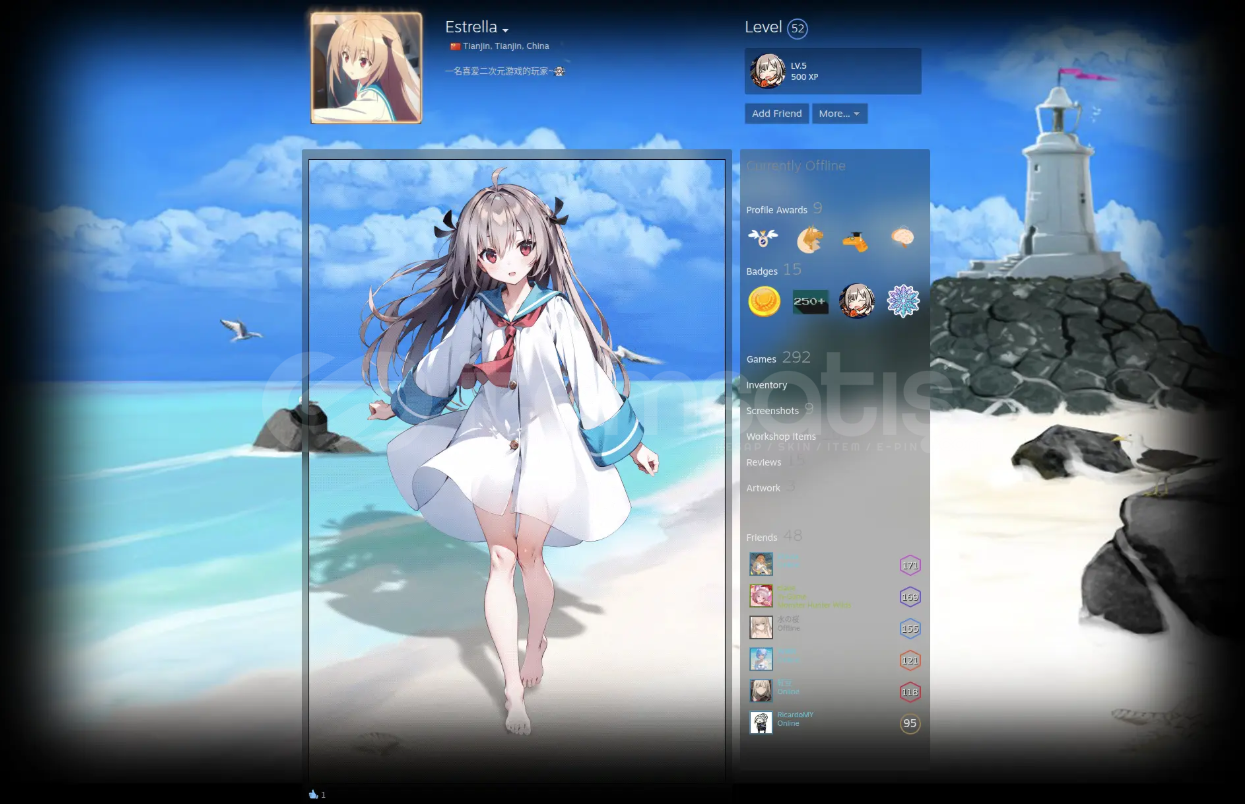The height and width of the screenshot is (804, 1245).
Task: Click the Tianjin, Tianjin, China location text
Action: [x=506, y=46]
